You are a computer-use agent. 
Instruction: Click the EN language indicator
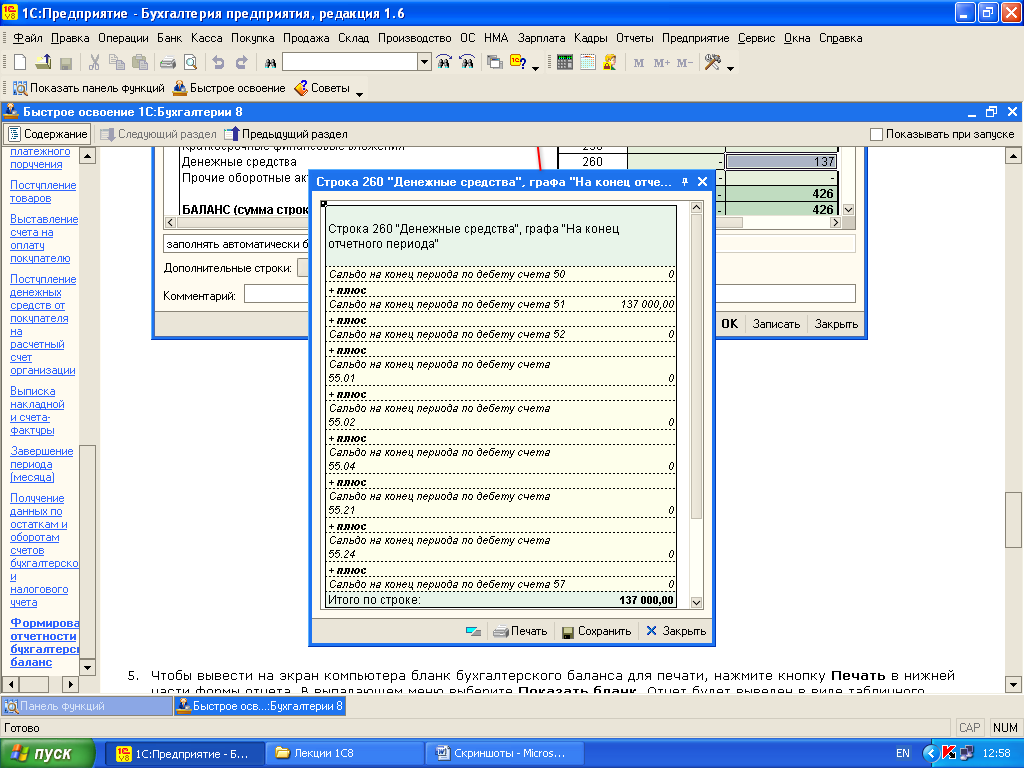click(903, 754)
